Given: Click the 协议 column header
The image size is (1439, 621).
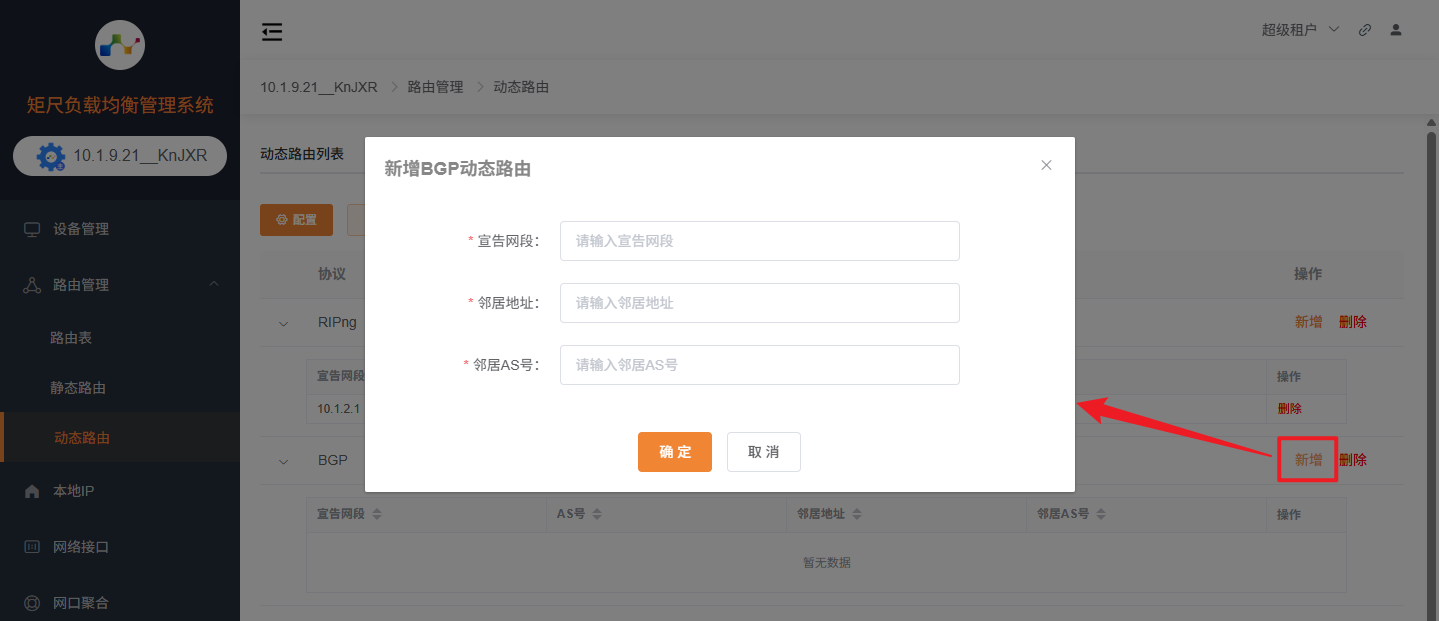Looking at the screenshot, I should pyautogui.click(x=332, y=274).
